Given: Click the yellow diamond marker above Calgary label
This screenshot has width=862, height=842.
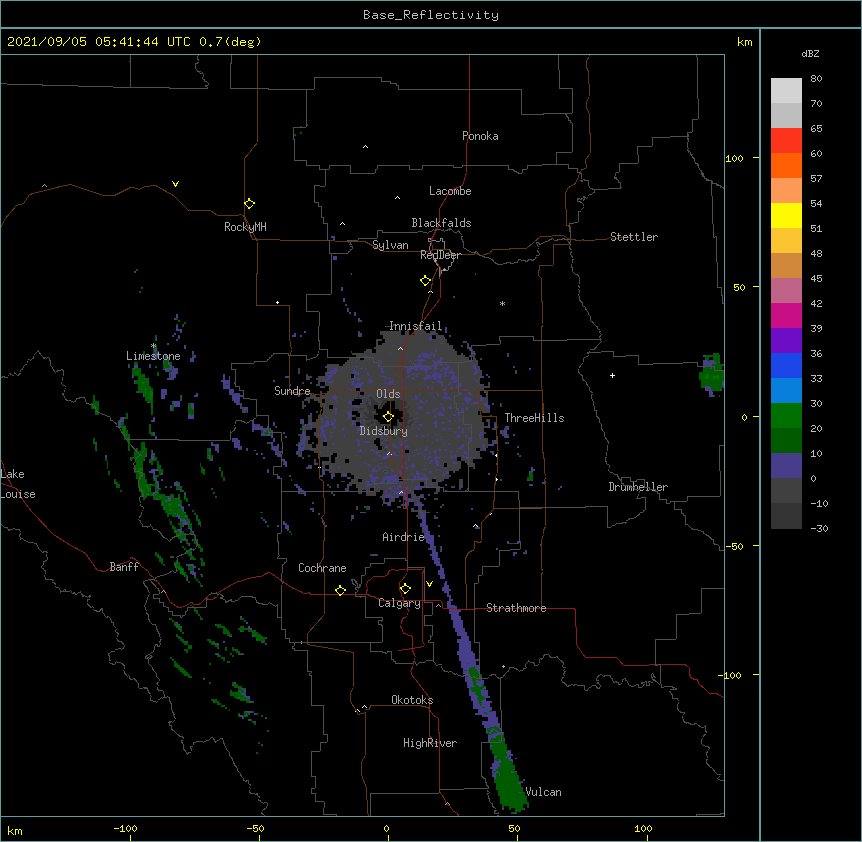Looking at the screenshot, I should 405,589.
